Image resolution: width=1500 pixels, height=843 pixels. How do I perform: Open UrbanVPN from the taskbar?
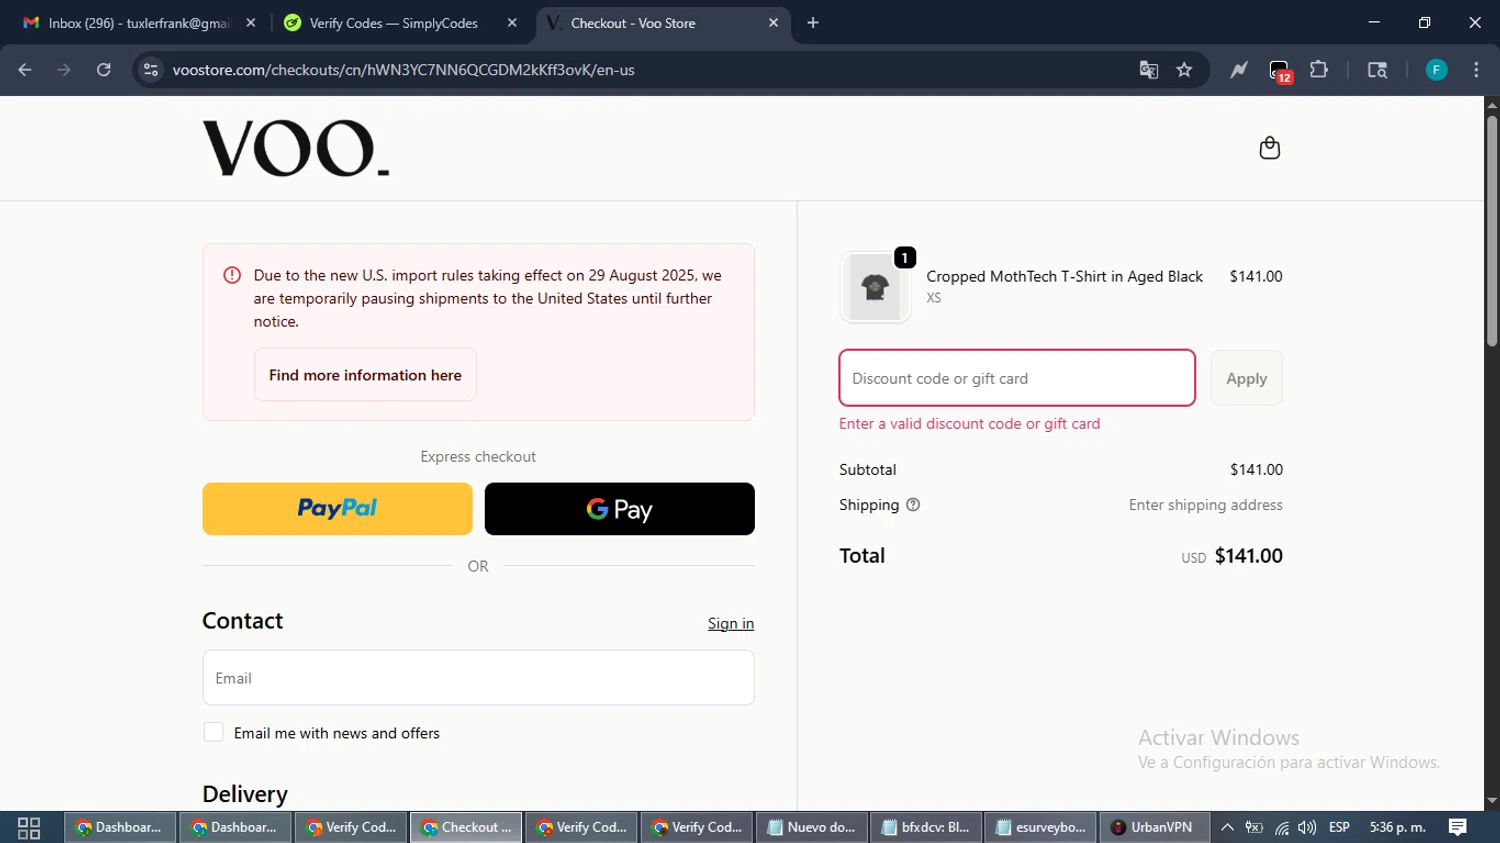(1154, 827)
